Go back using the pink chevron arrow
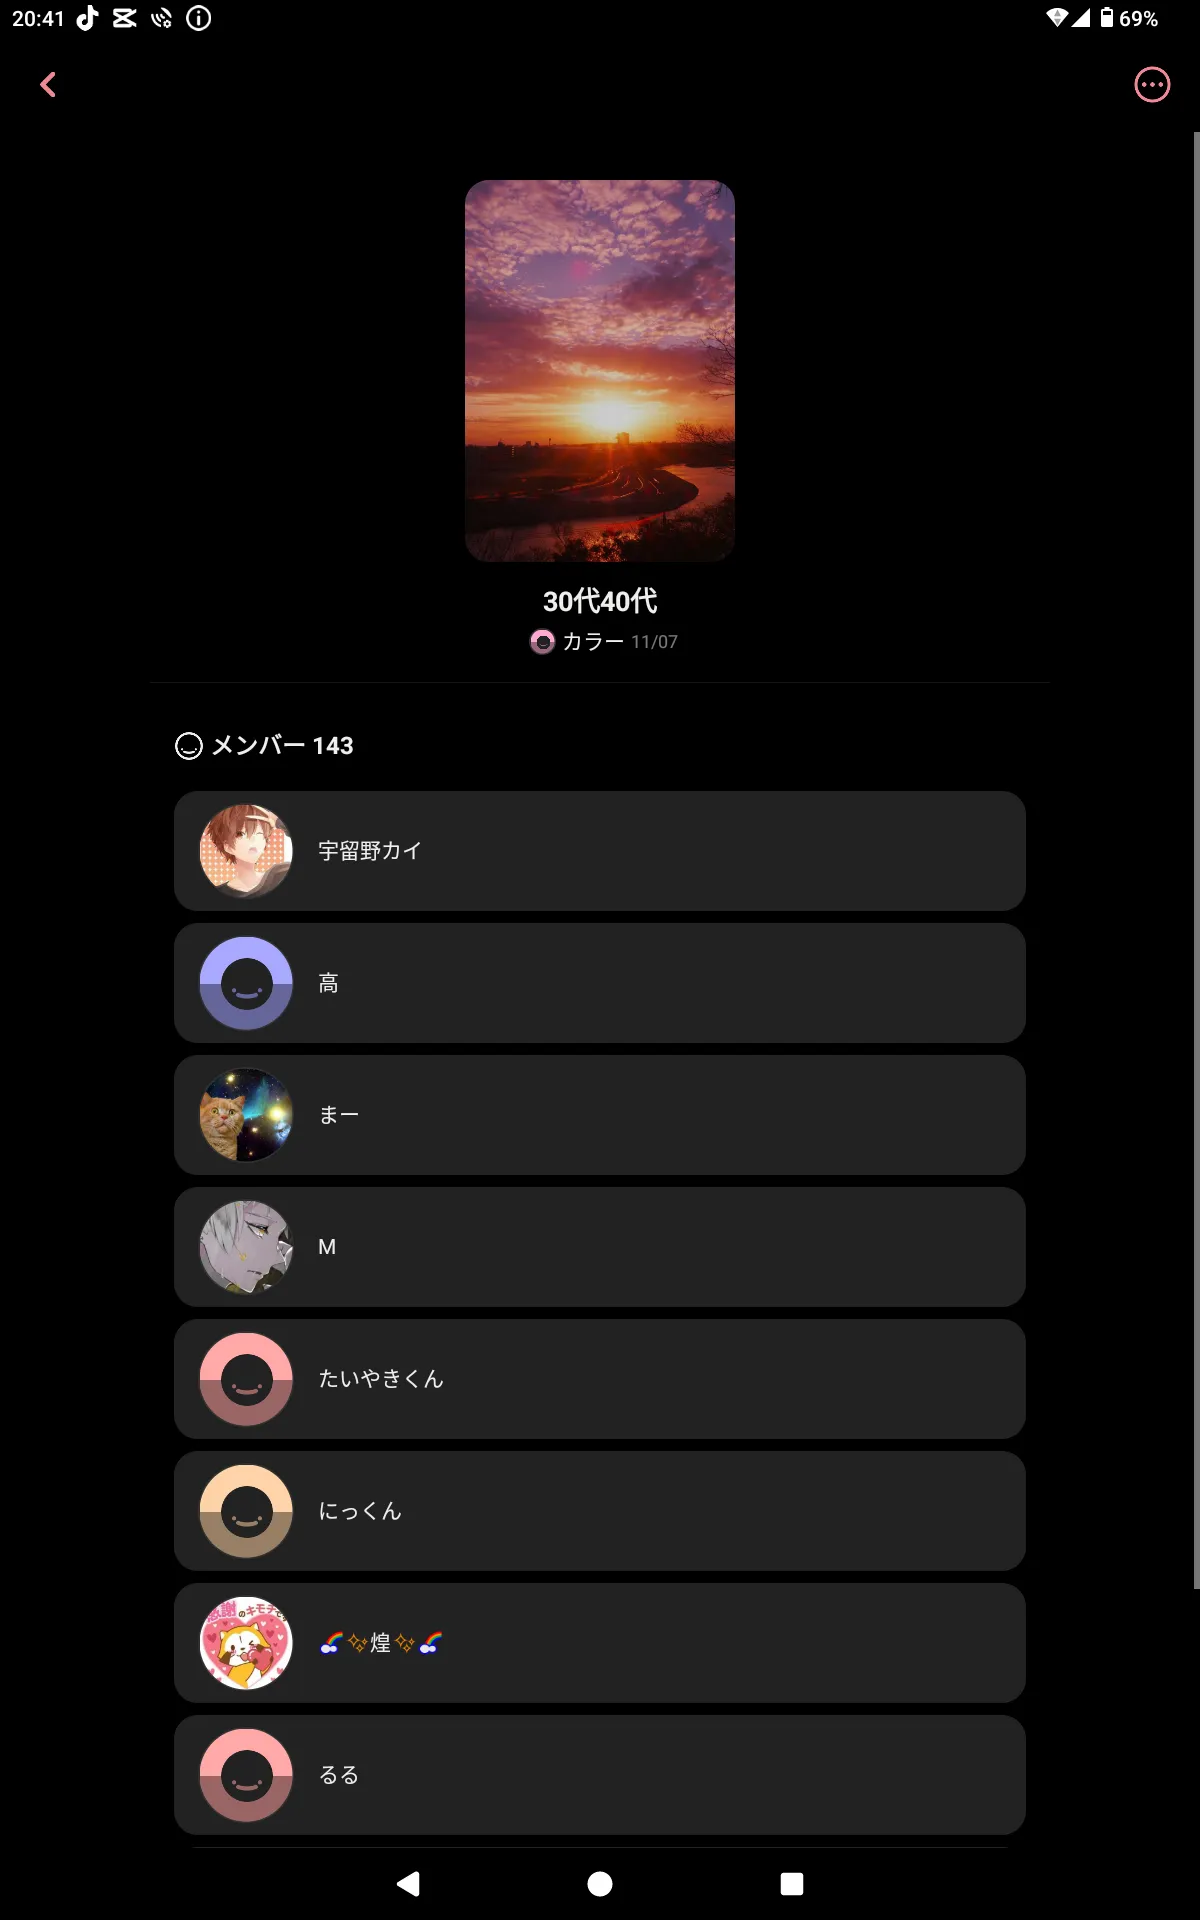The height and width of the screenshot is (1920, 1200). 48,85
